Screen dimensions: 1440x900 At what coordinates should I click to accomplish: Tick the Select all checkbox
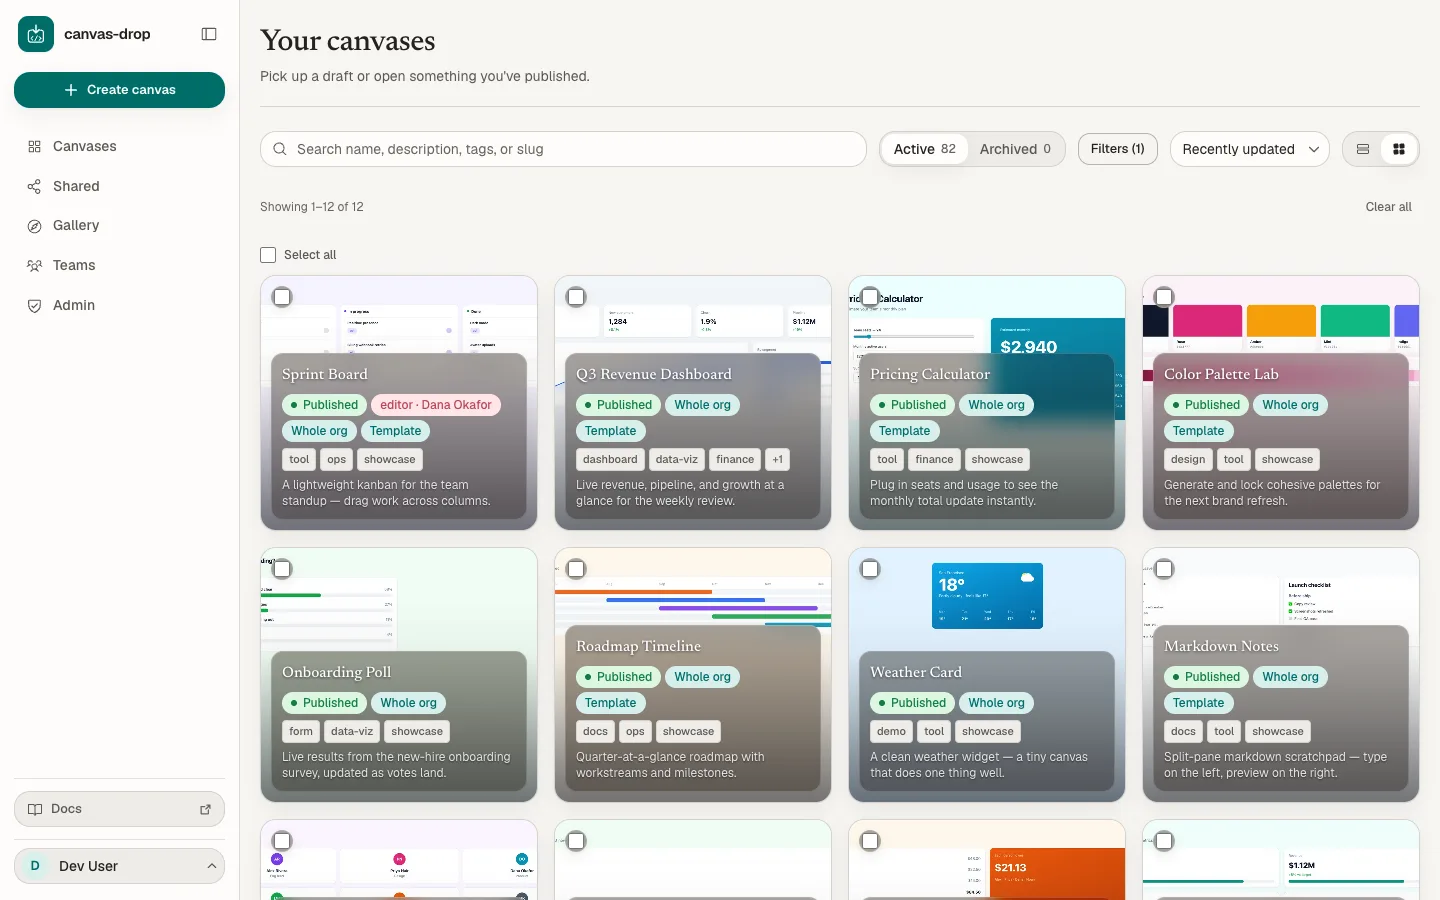[268, 255]
